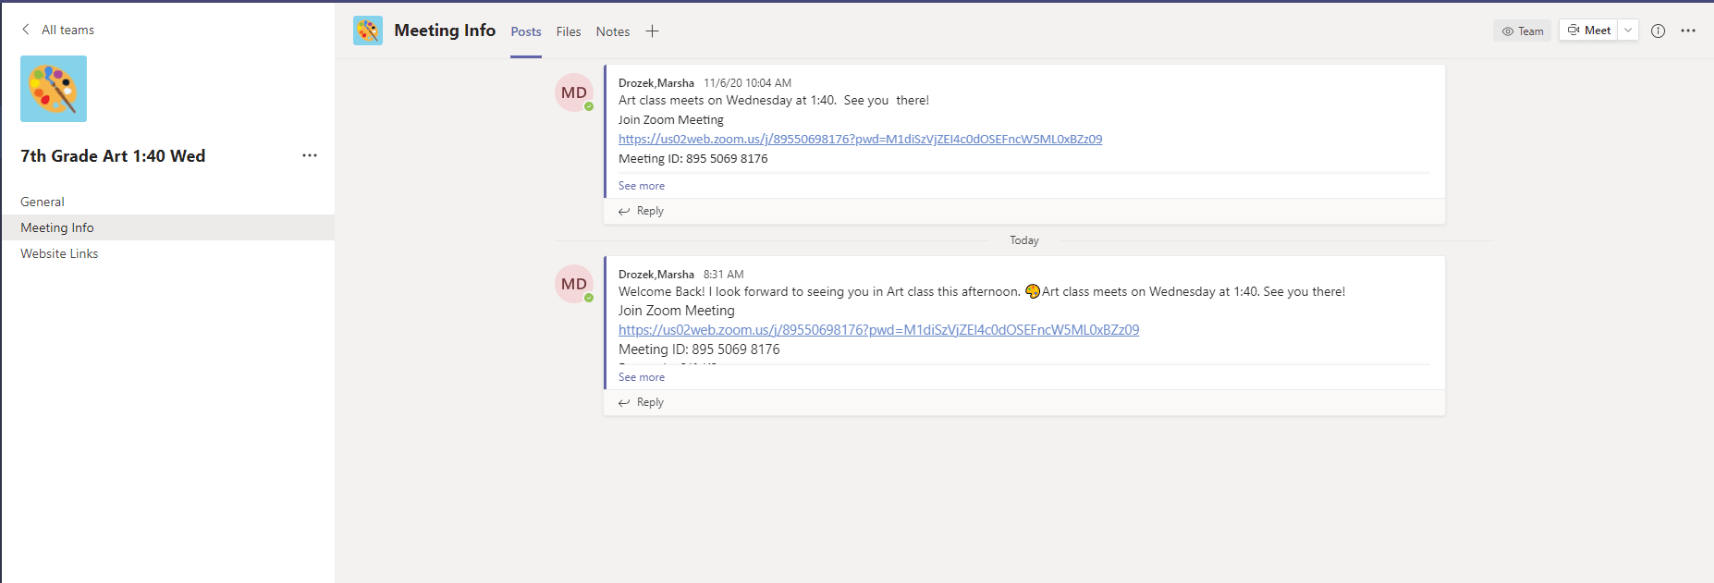Expand See more on 11/6/20 post

(641, 186)
